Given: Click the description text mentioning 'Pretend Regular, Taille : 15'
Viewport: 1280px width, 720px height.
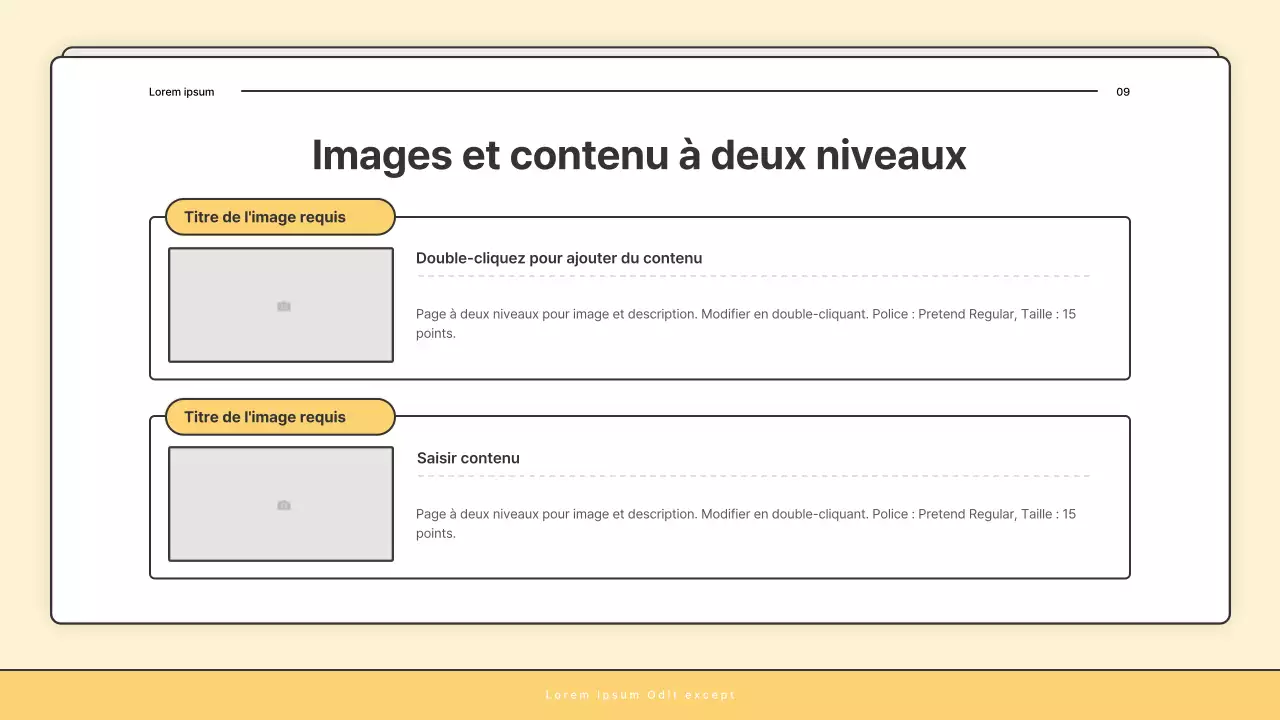Looking at the screenshot, I should (745, 323).
